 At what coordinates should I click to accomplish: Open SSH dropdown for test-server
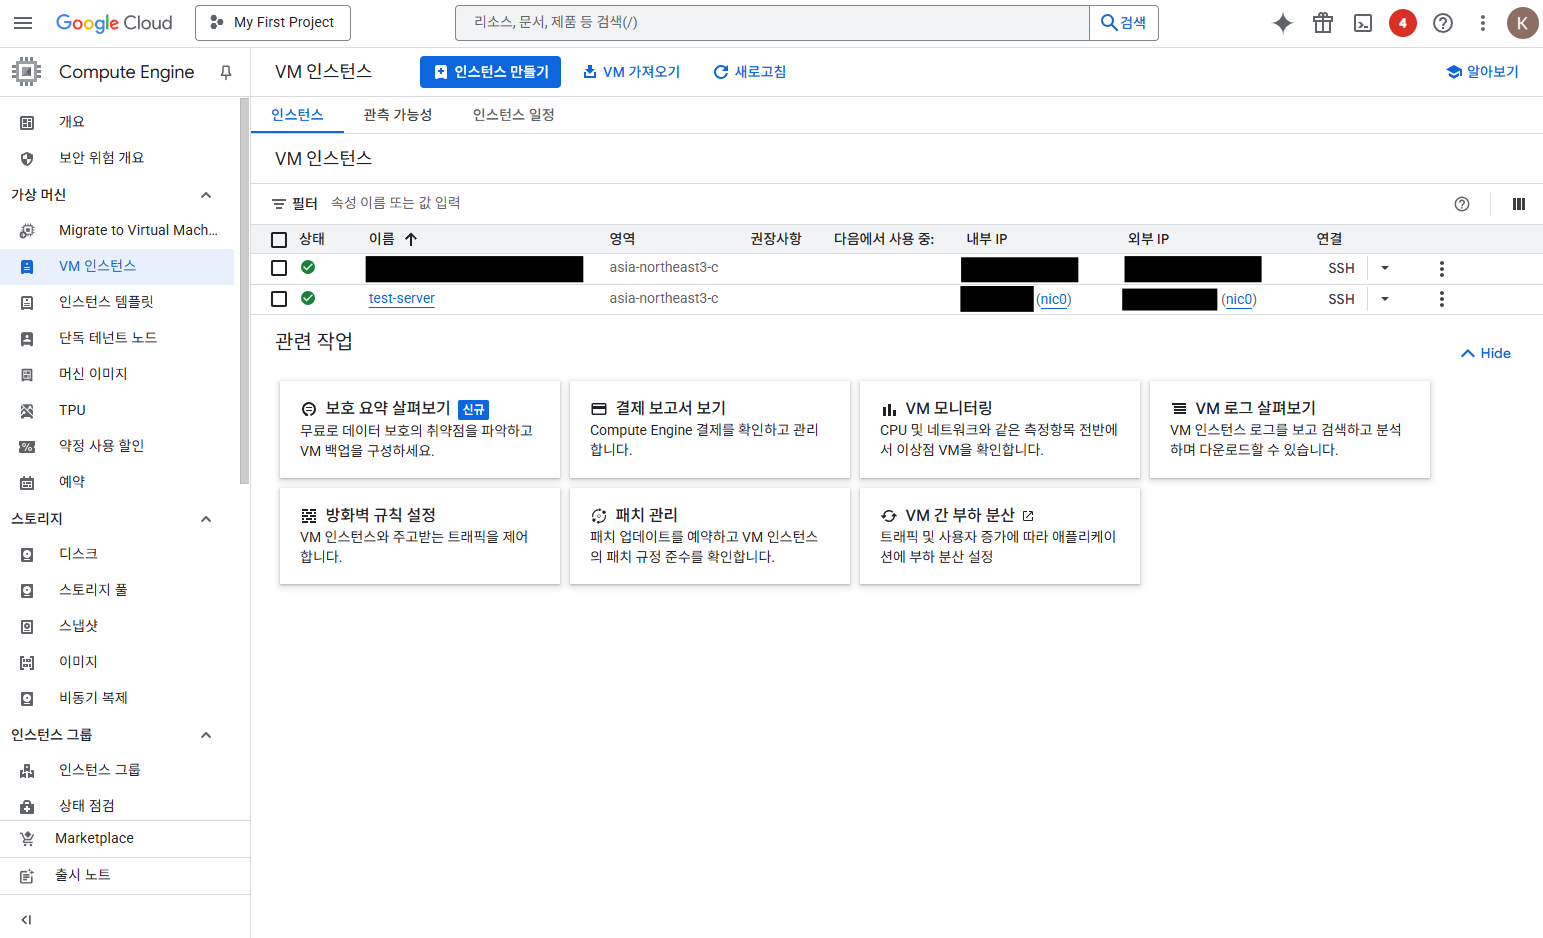pyautogui.click(x=1385, y=299)
